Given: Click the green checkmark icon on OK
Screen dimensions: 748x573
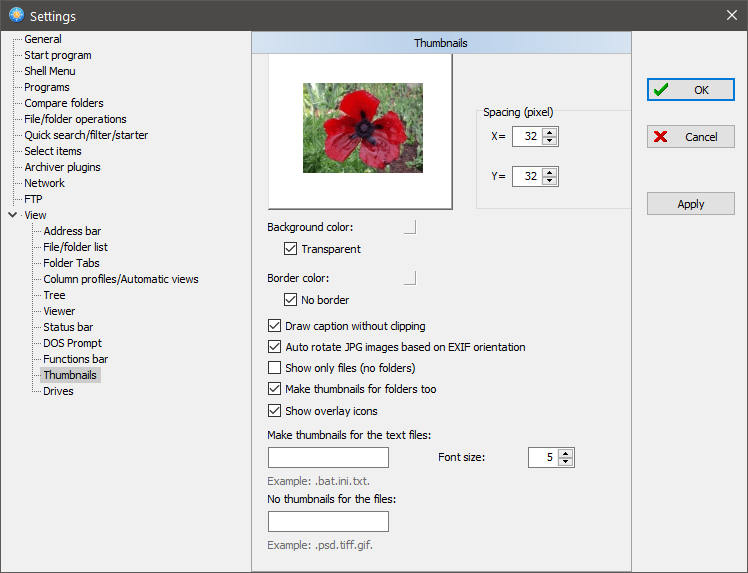Looking at the screenshot, I should [x=661, y=90].
